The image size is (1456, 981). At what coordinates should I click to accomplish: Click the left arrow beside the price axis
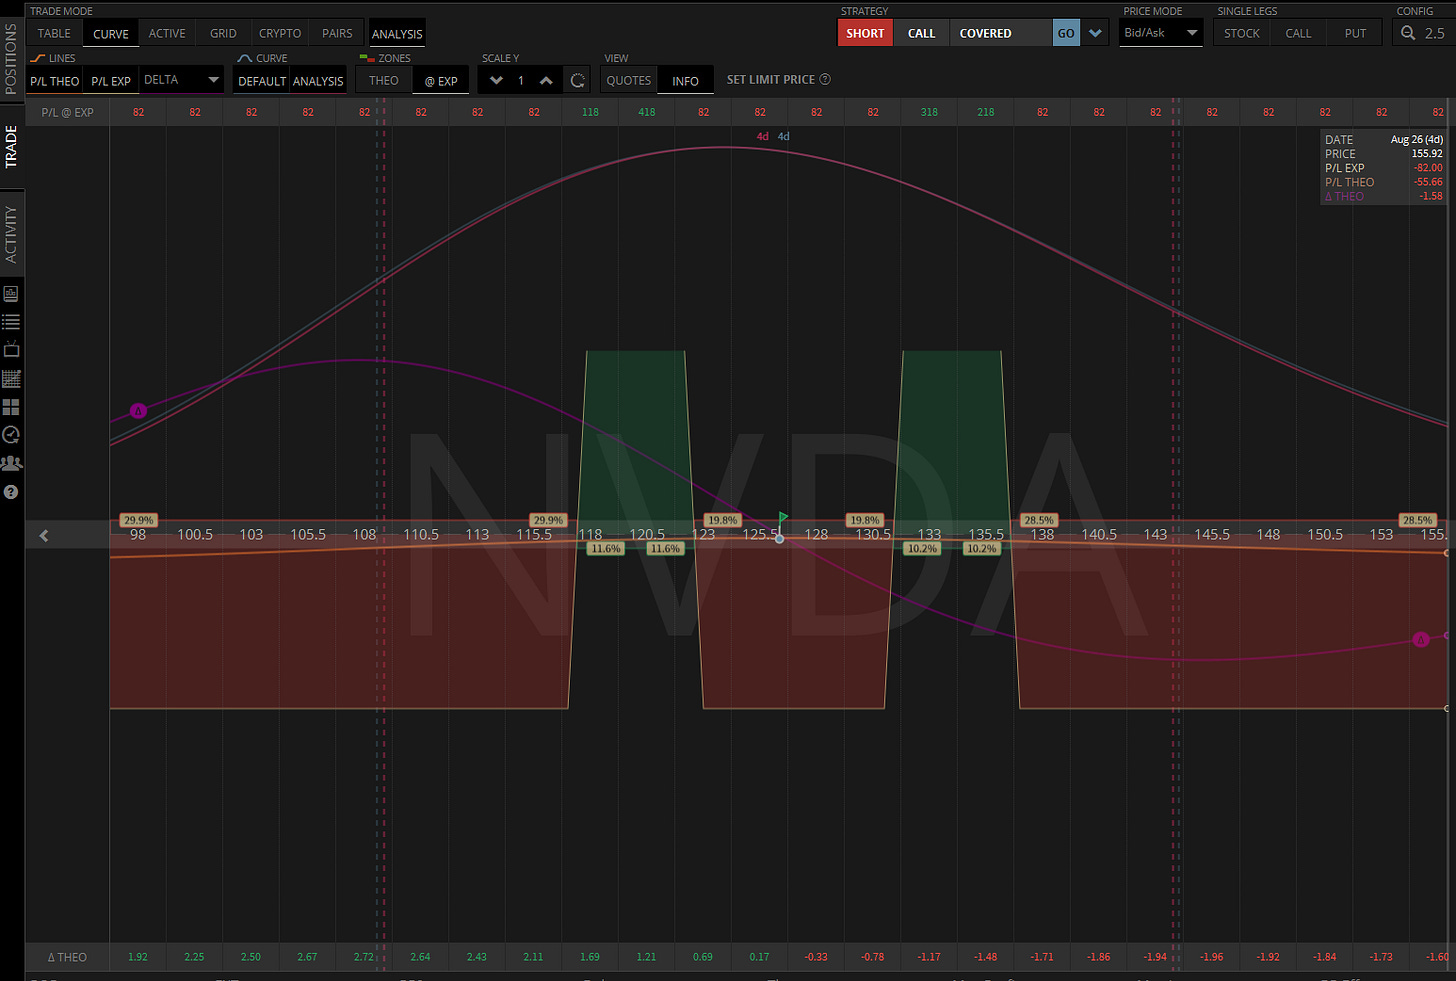pyautogui.click(x=44, y=536)
